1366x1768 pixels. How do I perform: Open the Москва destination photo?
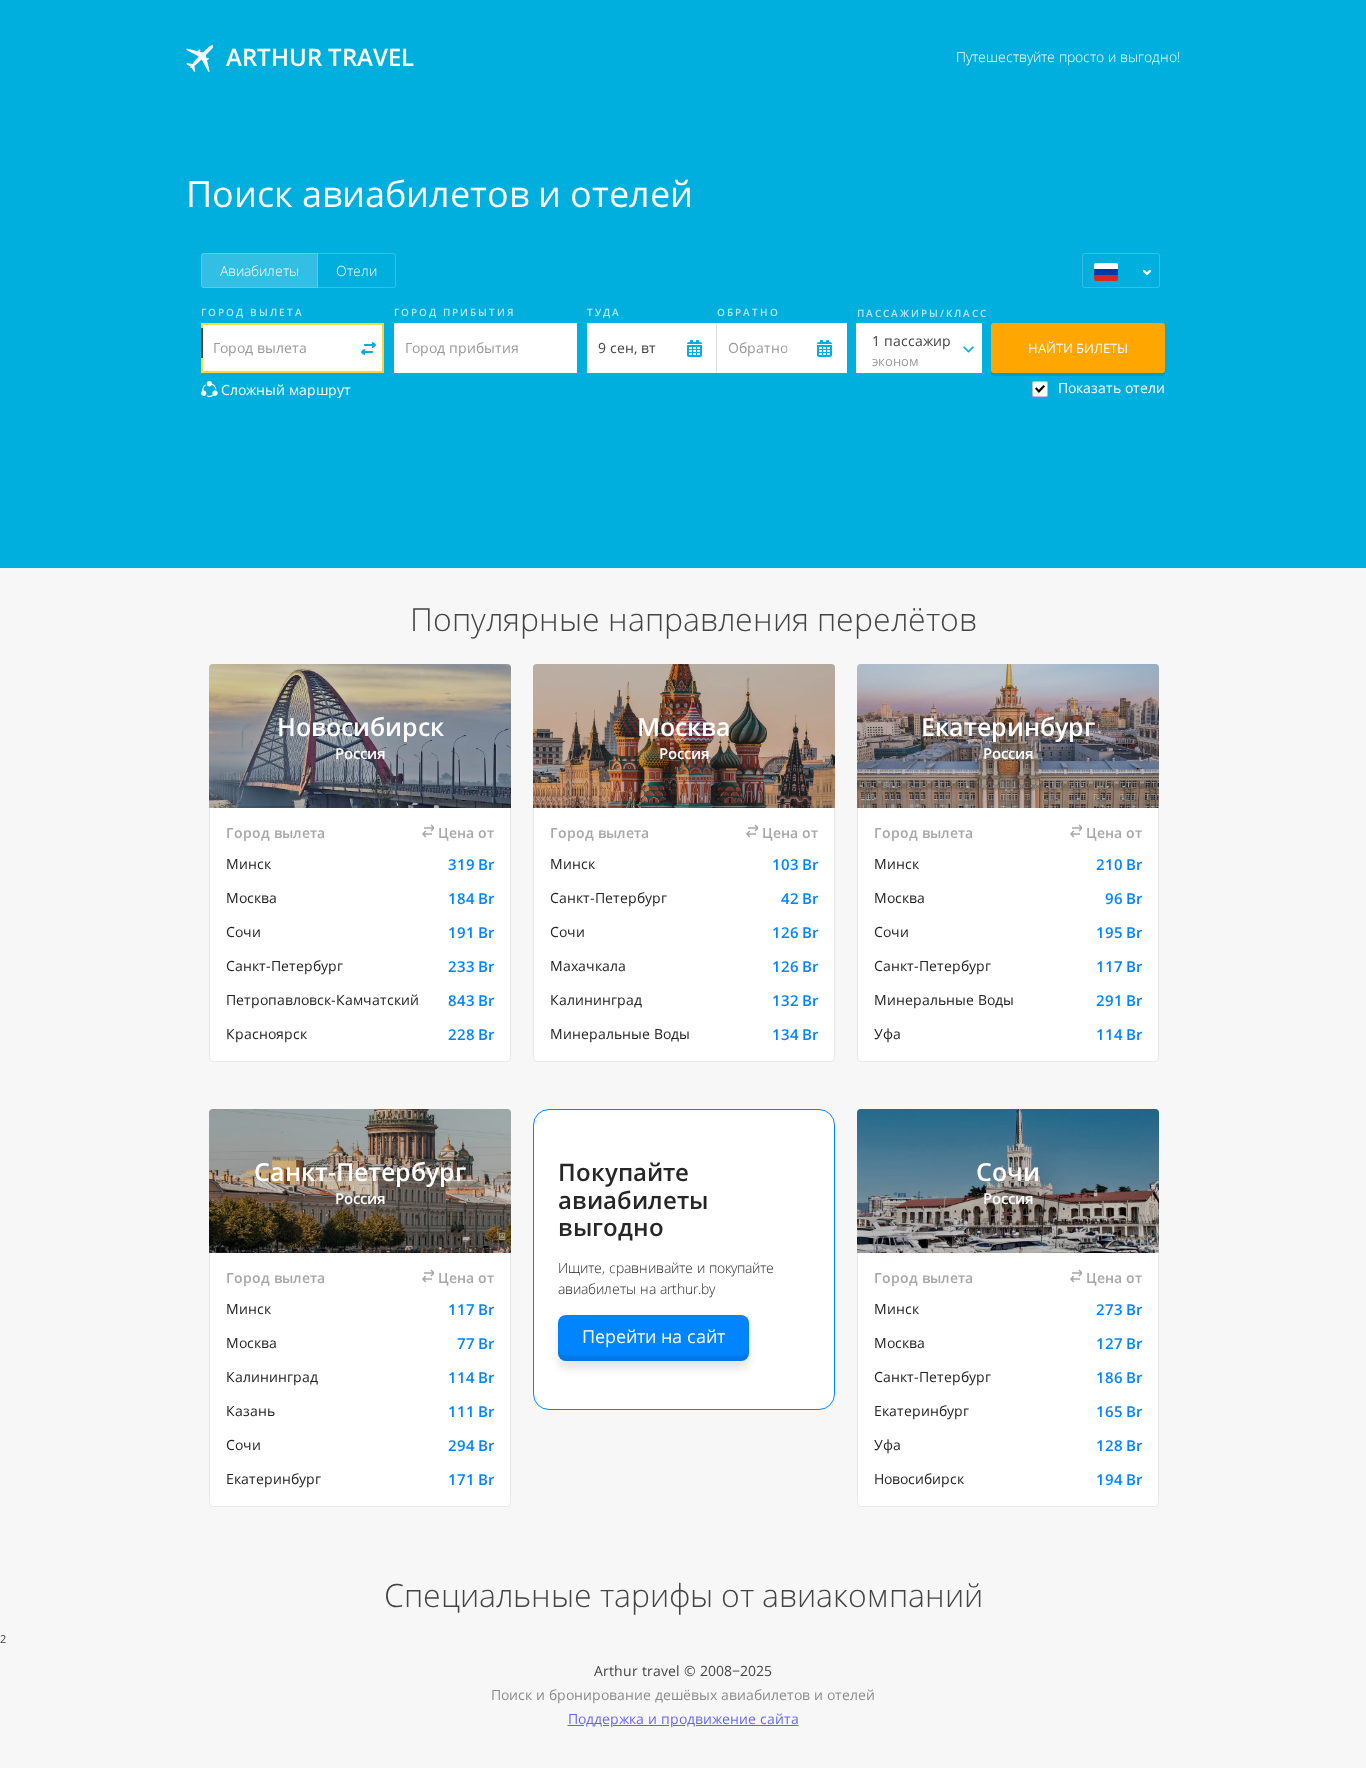[x=684, y=736]
